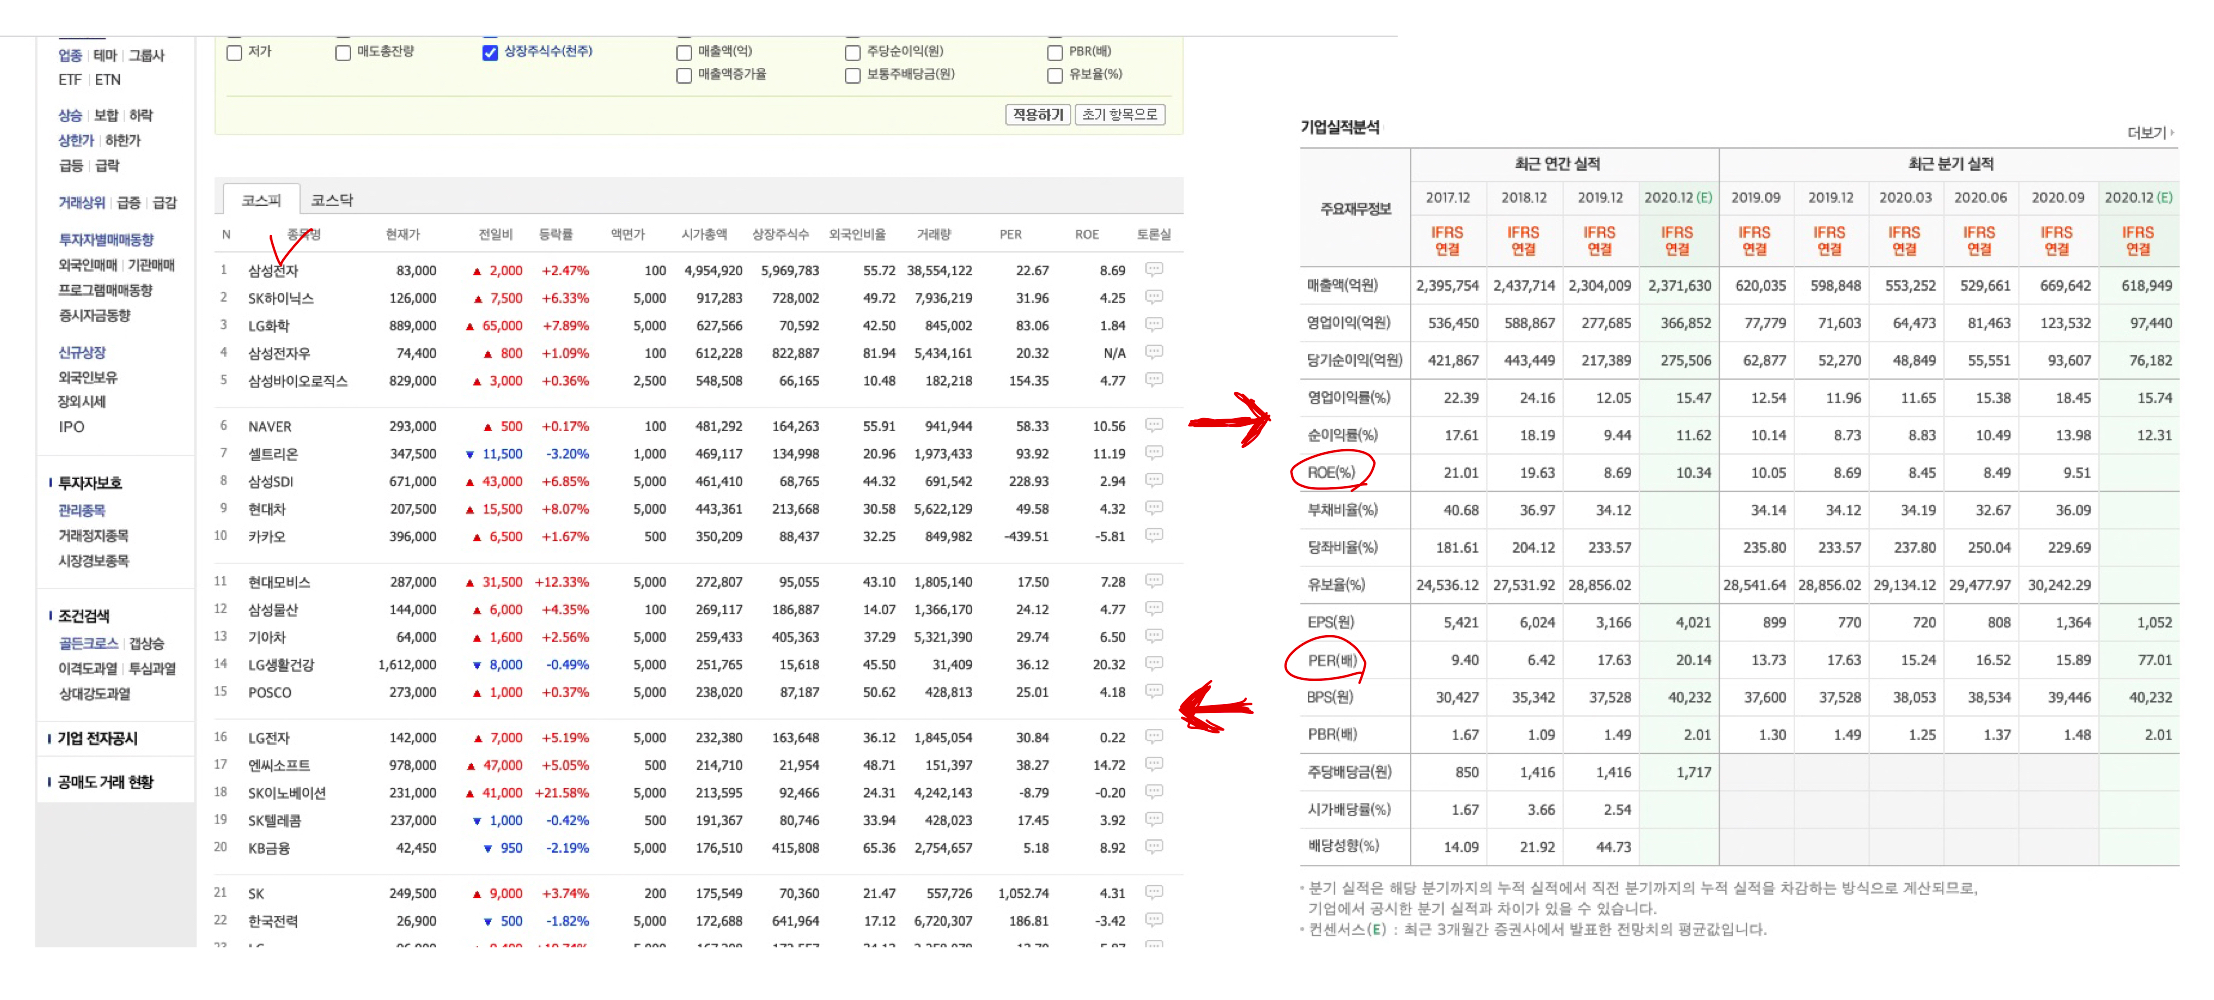Open the 그룹사 sidebar link
Image resolution: width=2214 pixels, height=1000 pixels.
(146, 56)
